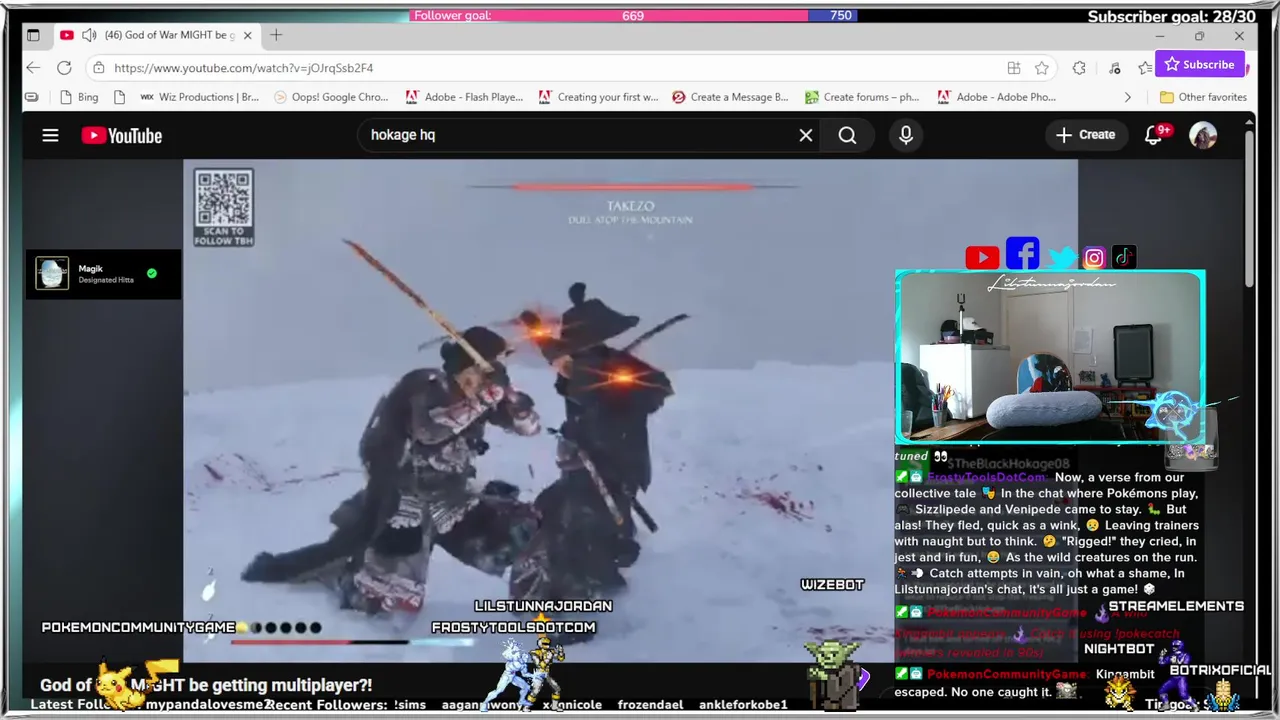1280x720 pixels.
Task: Open the Other favorites folder
Action: [x=1203, y=97]
